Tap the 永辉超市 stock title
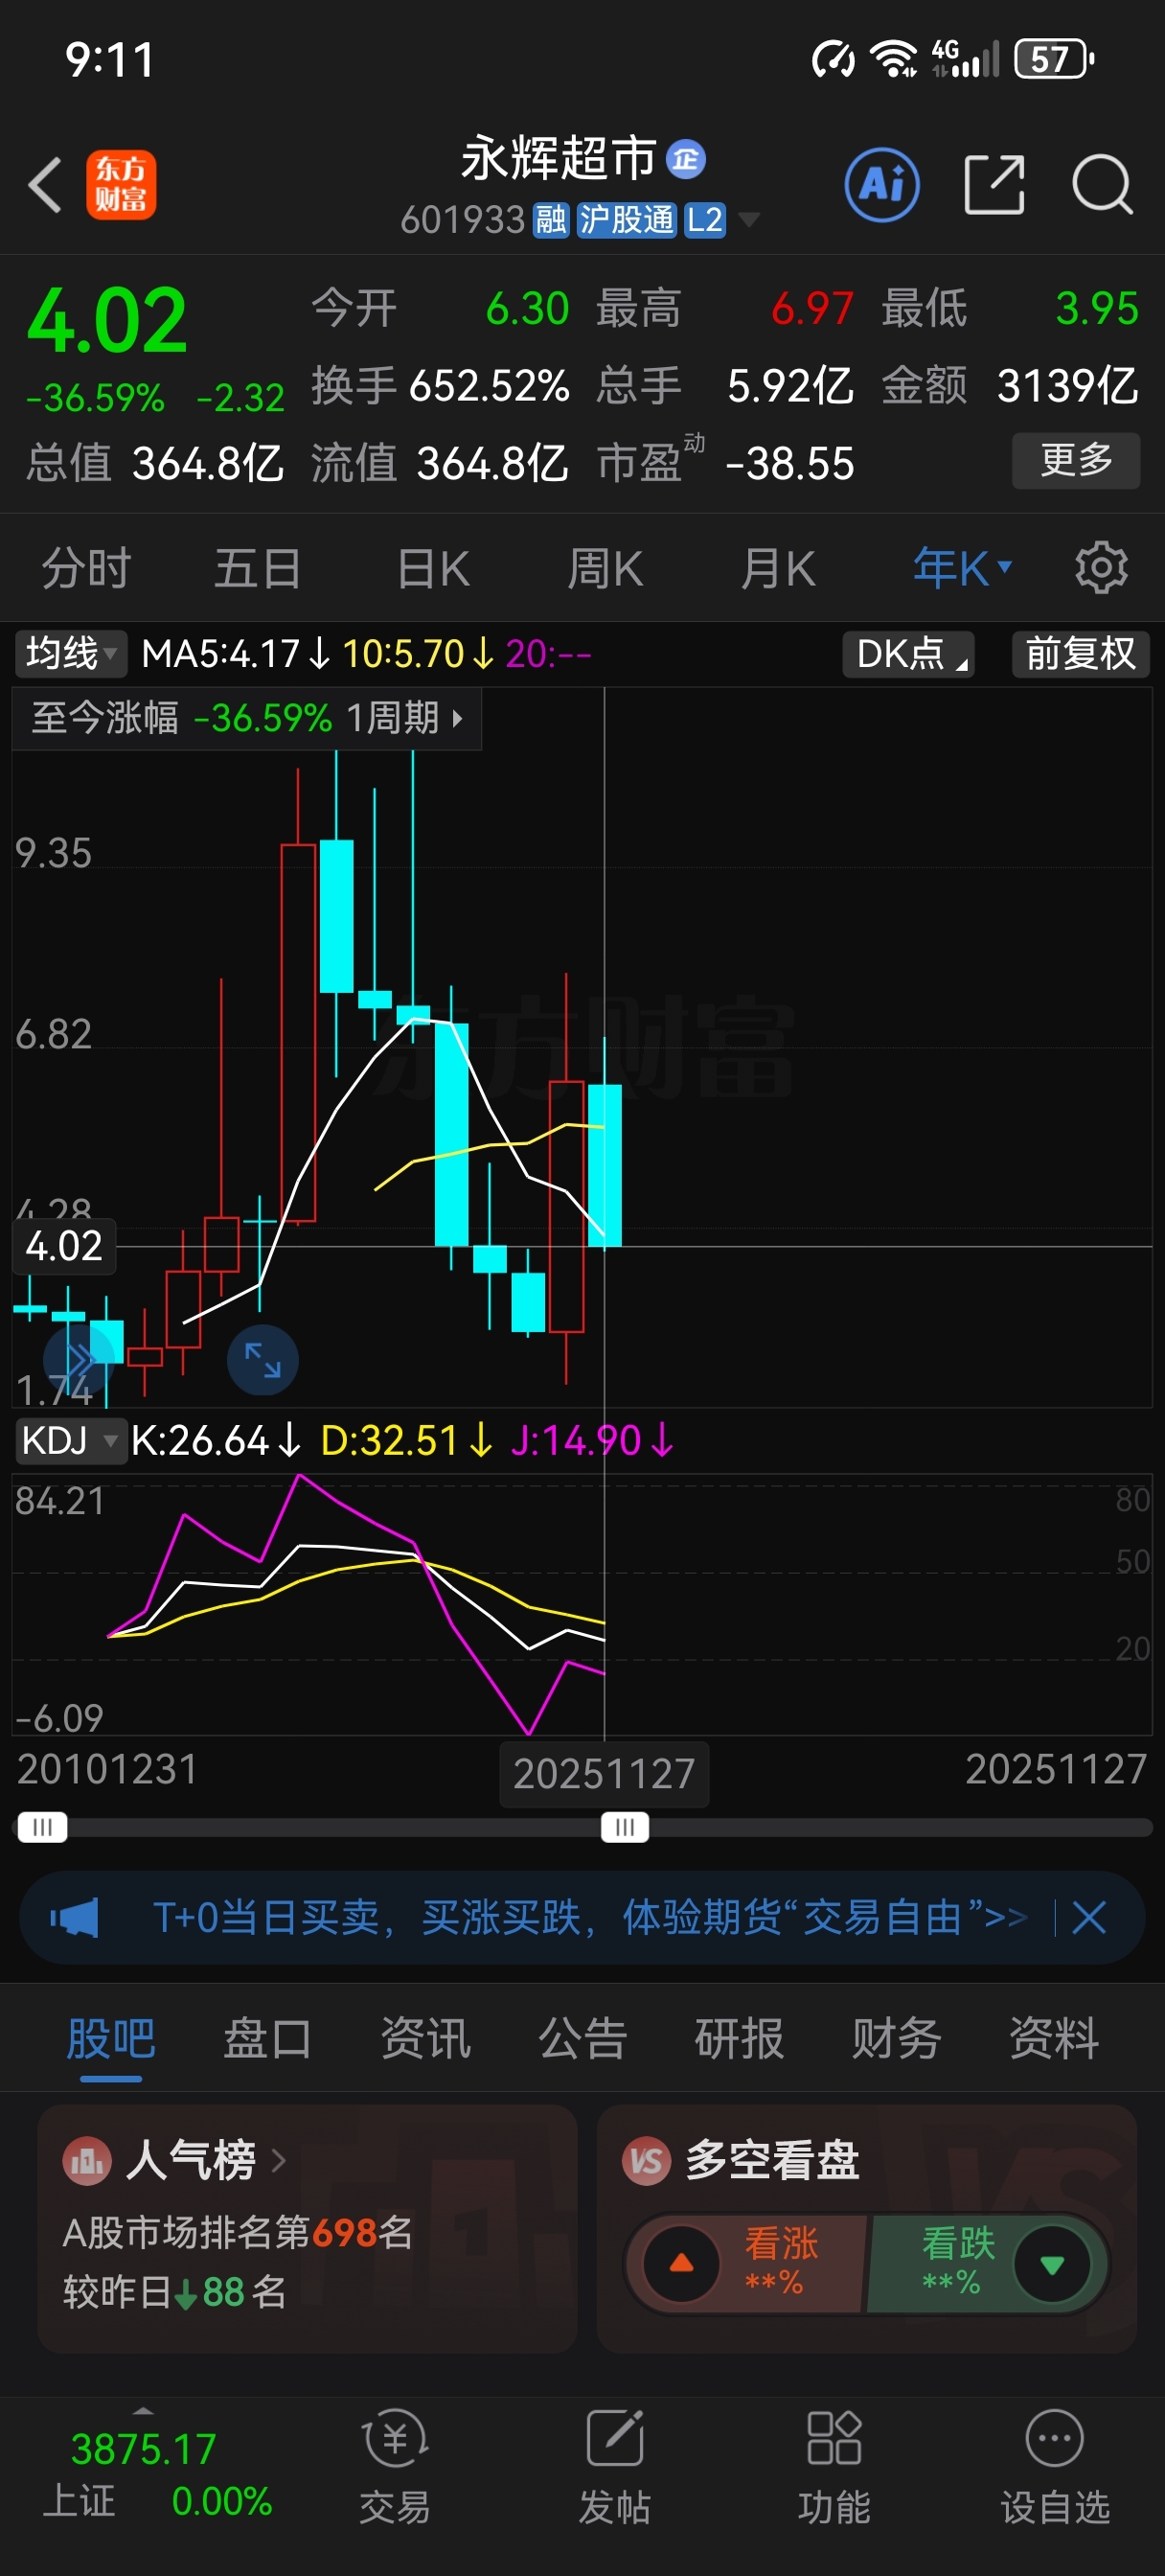 (x=558, y=159)
